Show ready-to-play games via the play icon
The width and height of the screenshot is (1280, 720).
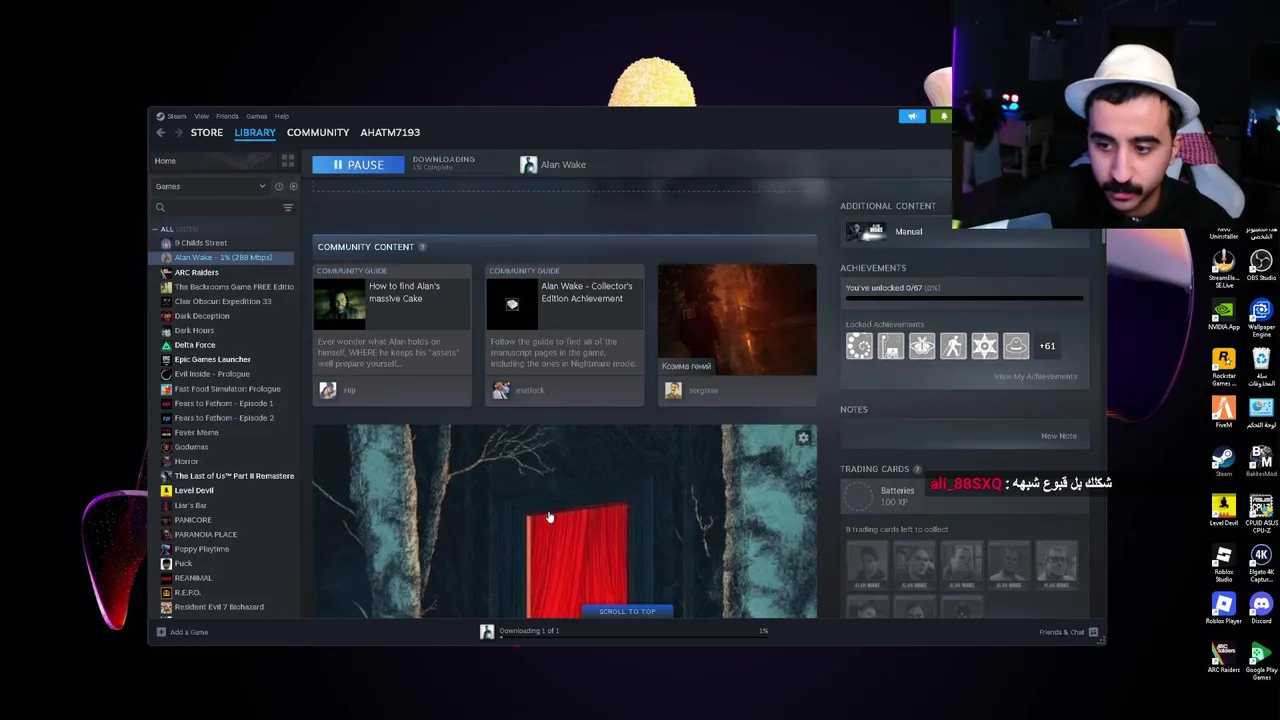click(293, 186)
